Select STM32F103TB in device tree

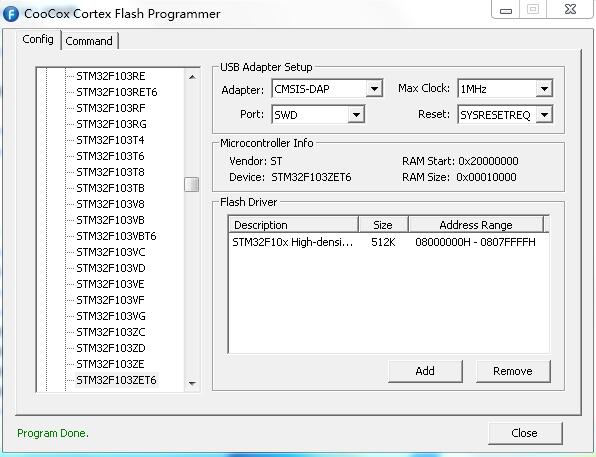pyautogui.click(x=110, y=188)
